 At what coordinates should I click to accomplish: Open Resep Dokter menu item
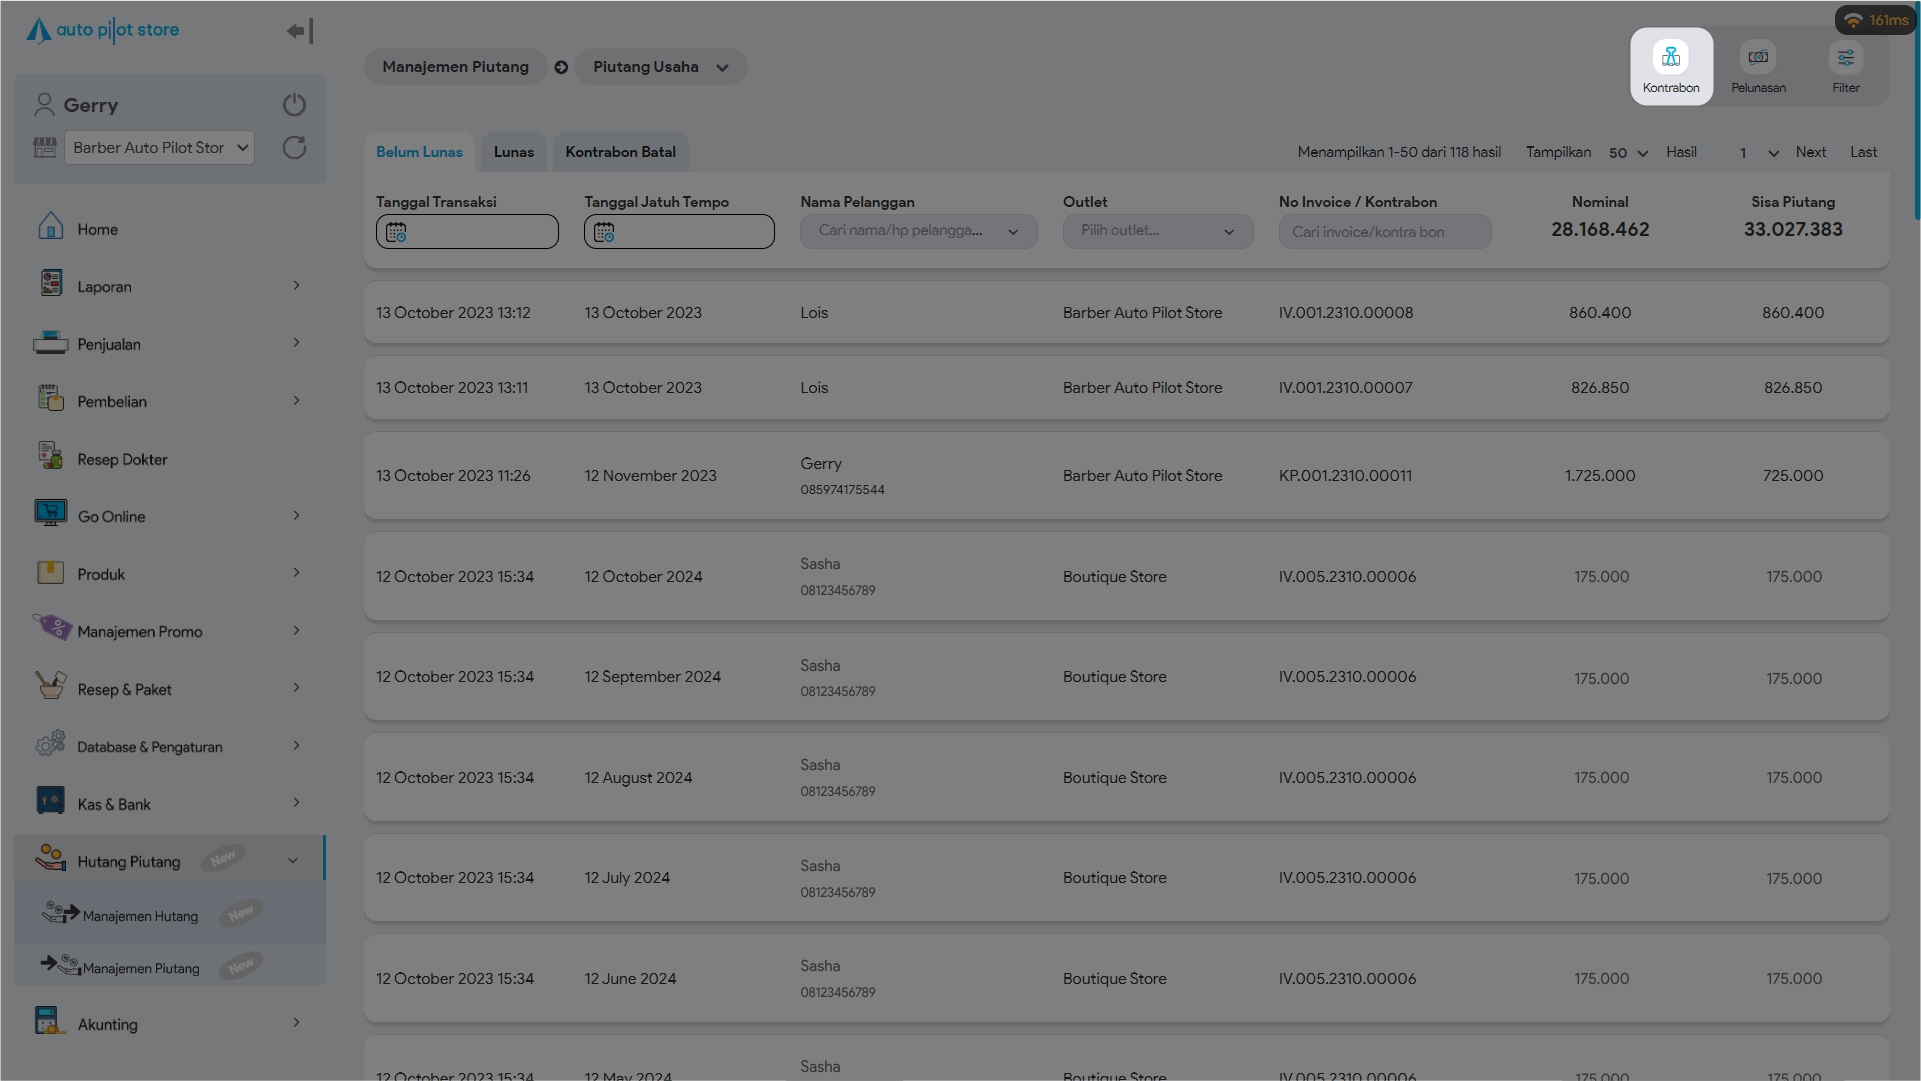tap(122, 459)
